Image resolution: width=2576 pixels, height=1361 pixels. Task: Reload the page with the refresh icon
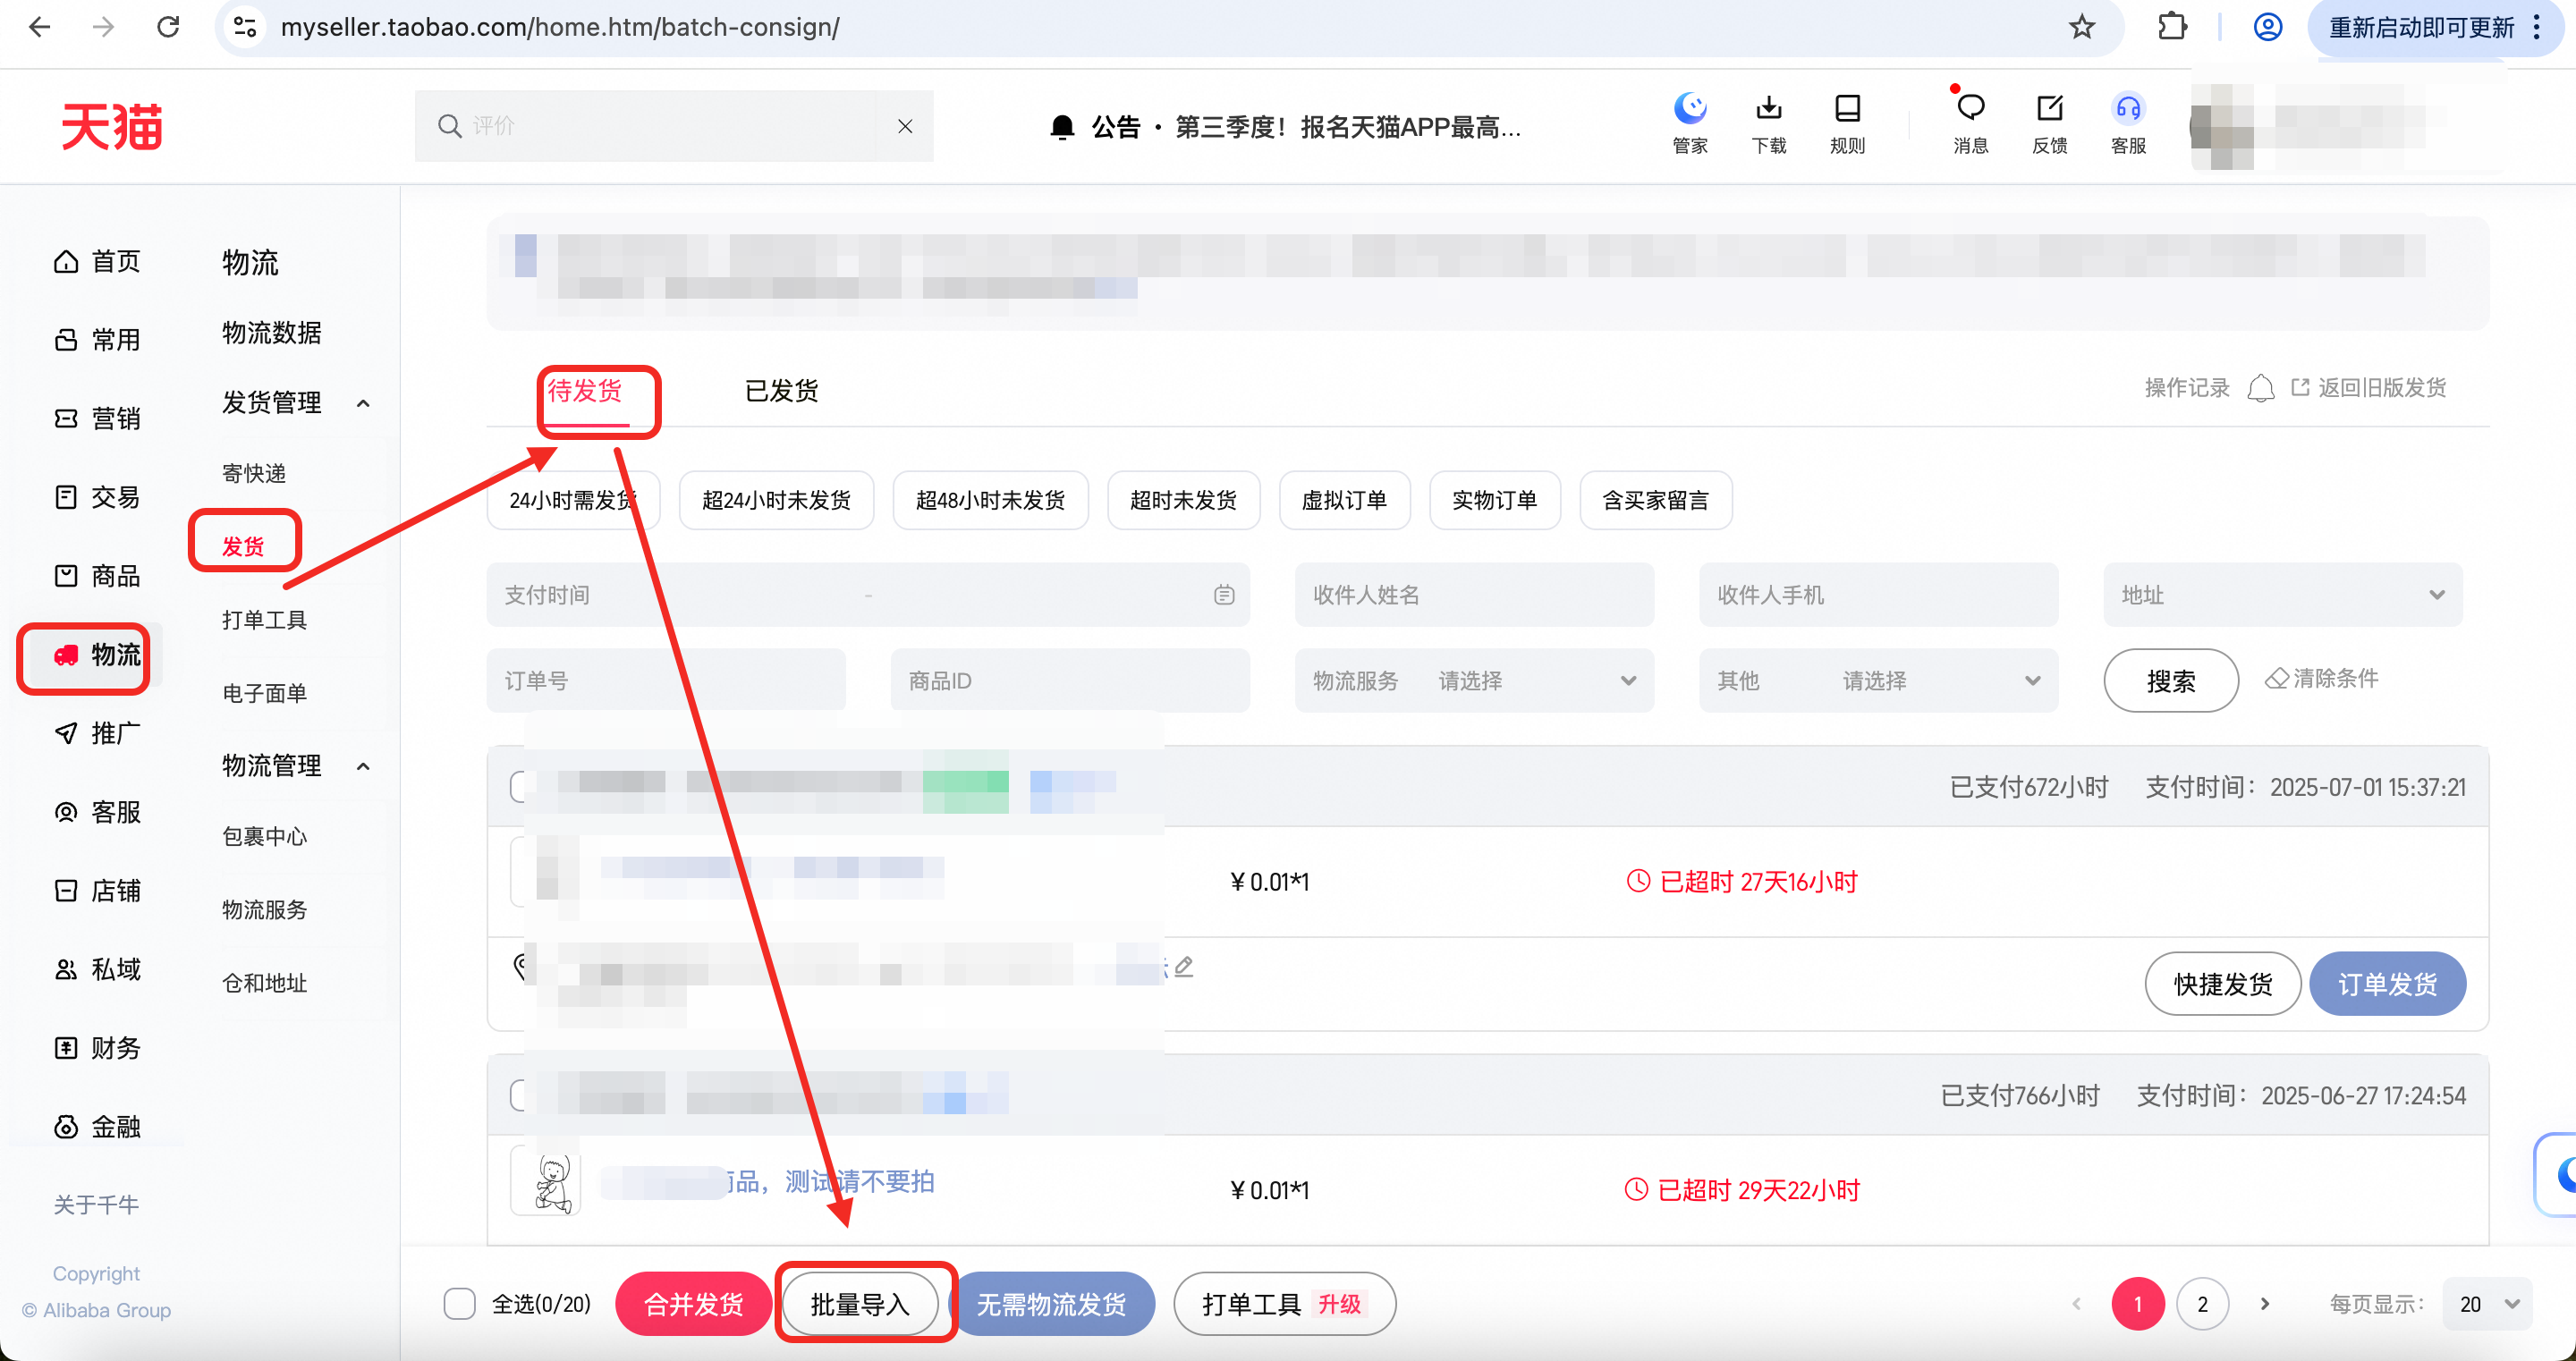168,27
